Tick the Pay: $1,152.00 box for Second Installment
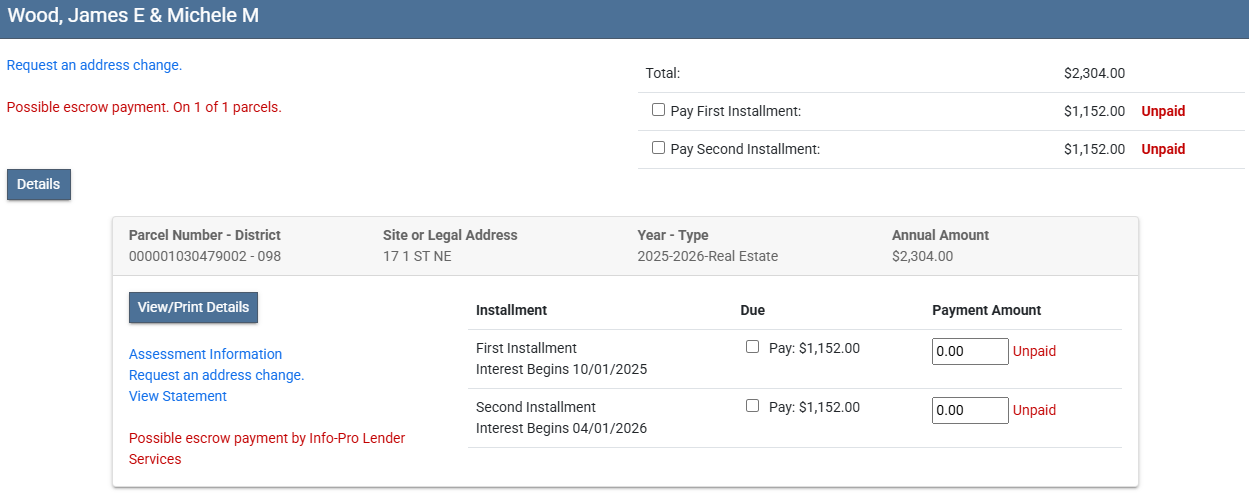The width and height of the screenshot is (1249, 496). 752,406
